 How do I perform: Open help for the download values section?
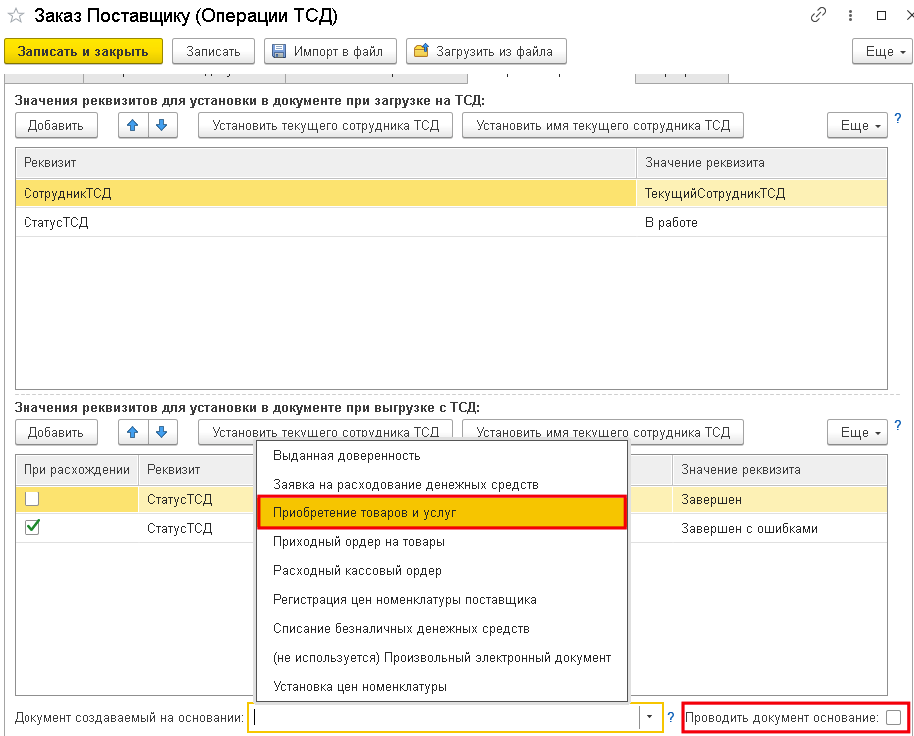click(x=898, y=425)
